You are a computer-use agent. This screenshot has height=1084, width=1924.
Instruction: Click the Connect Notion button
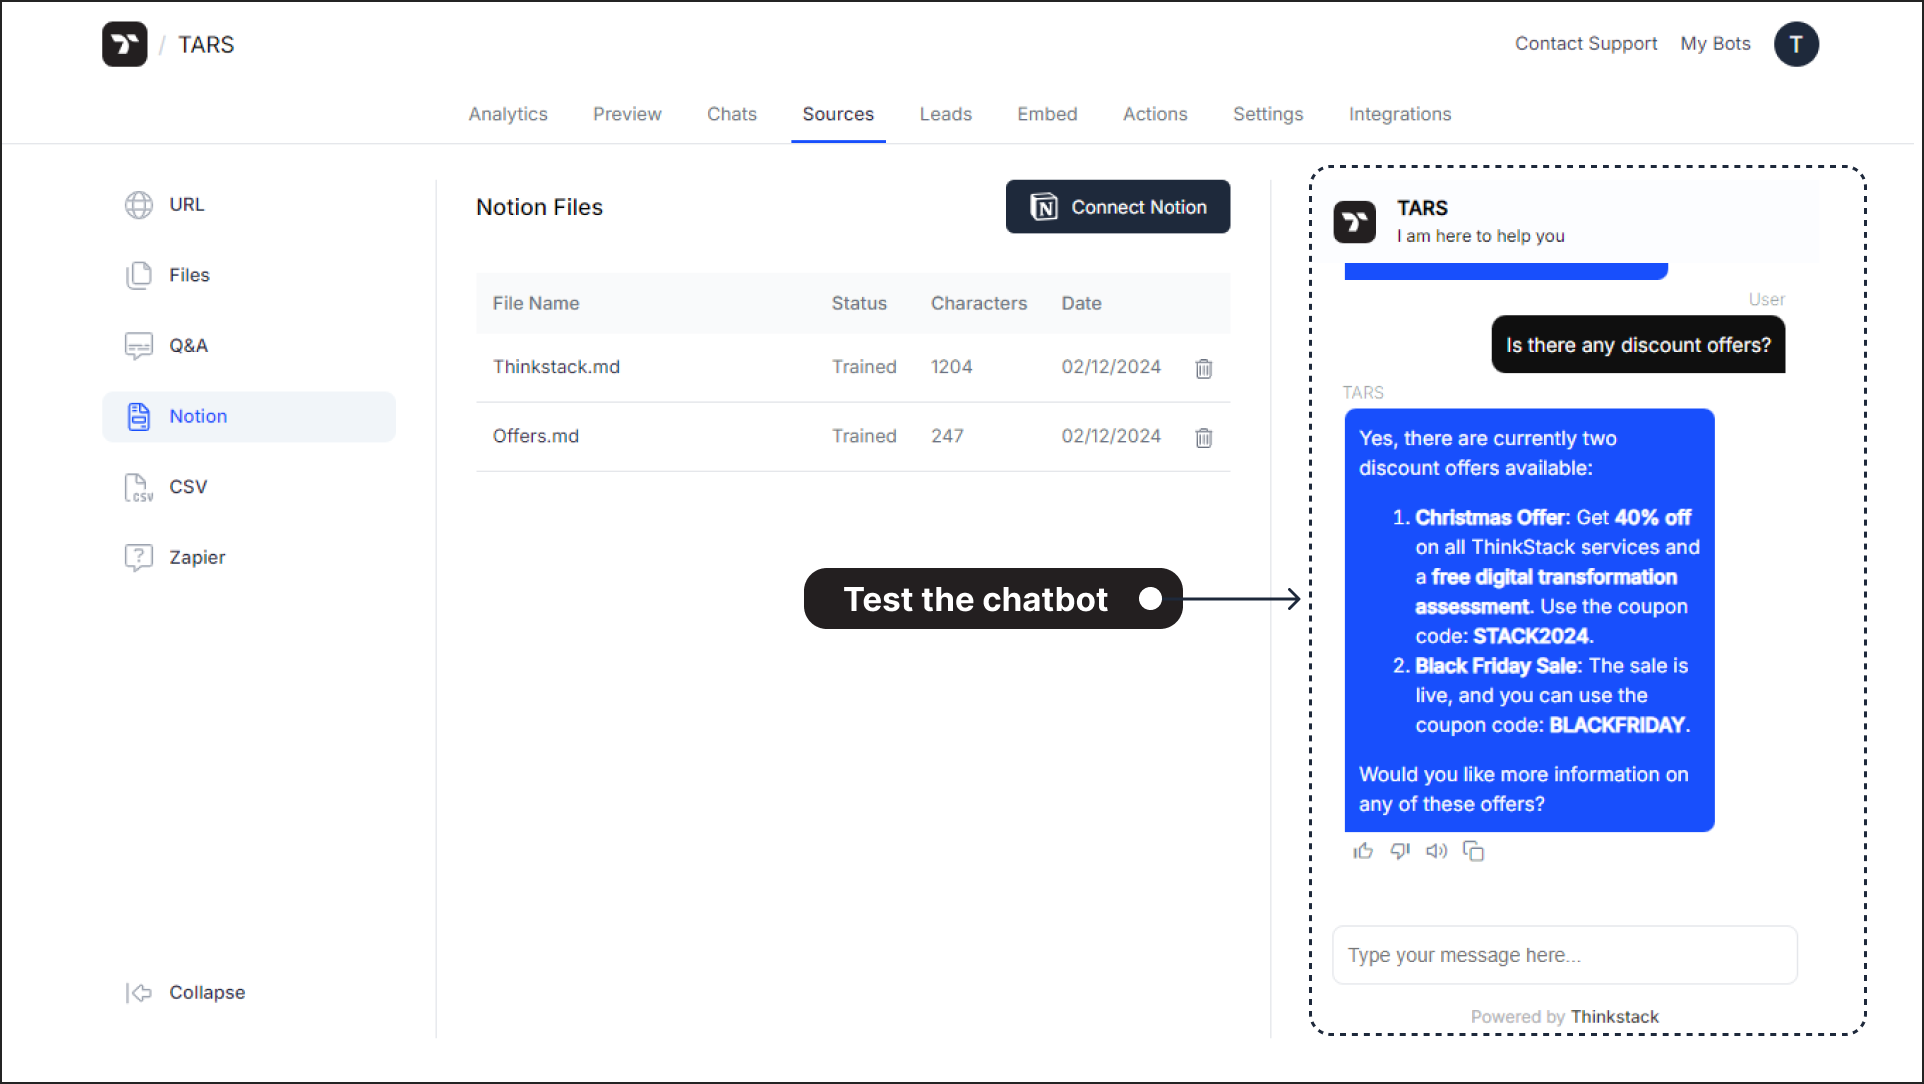[1118, 207]
